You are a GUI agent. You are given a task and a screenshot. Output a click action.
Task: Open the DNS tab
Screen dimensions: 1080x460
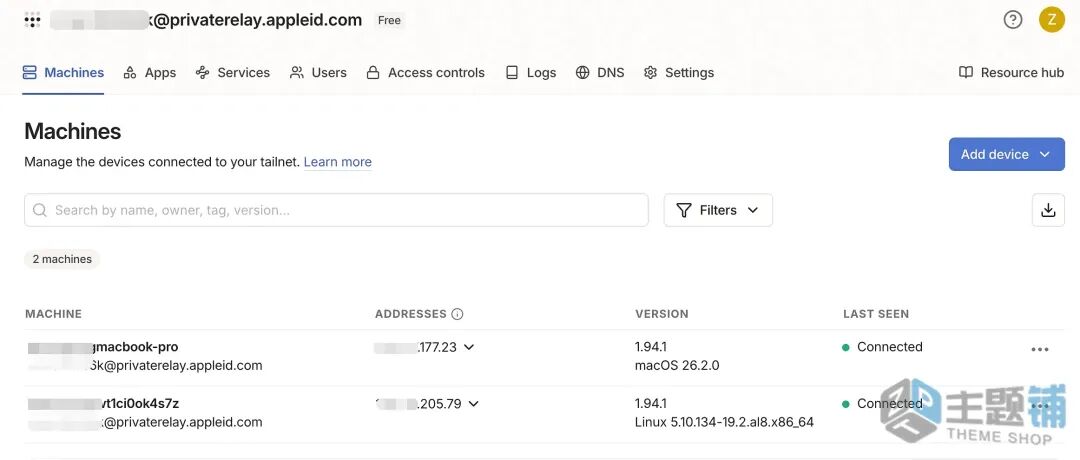600,72
